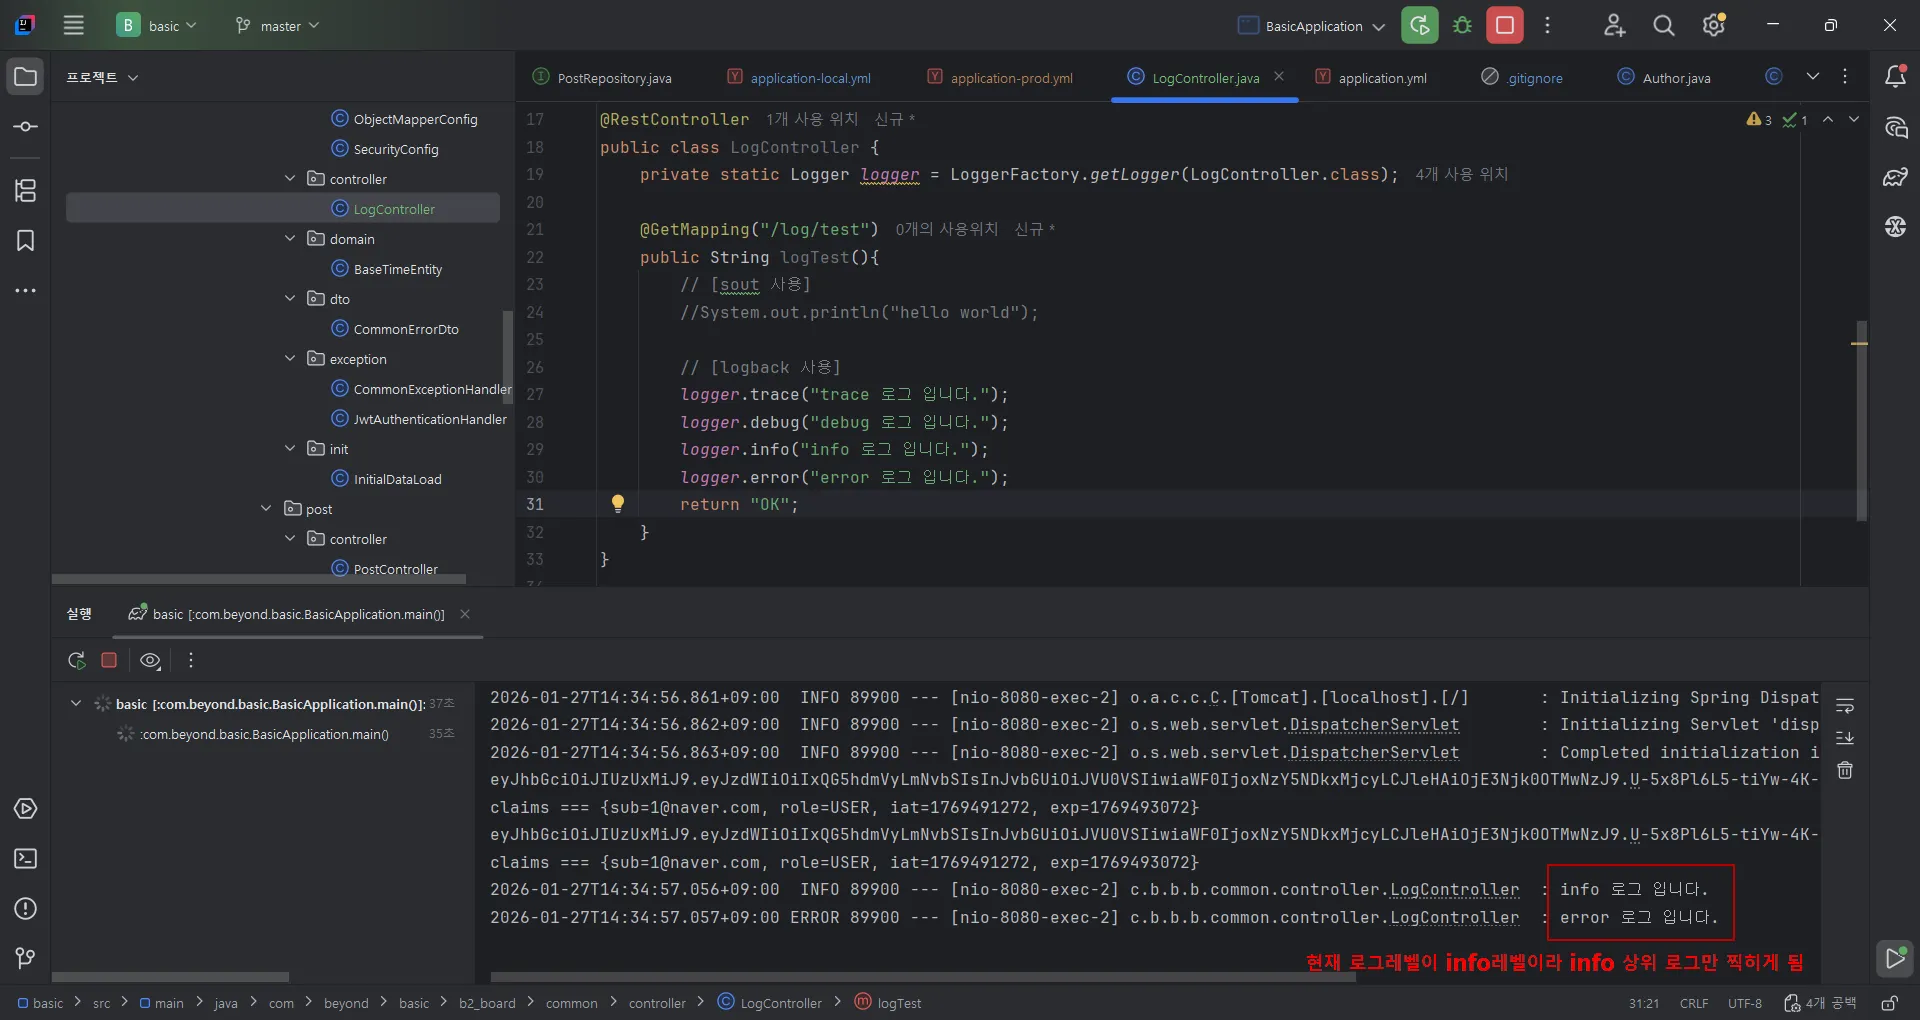This screenshot has height=1020, width=1920.
Task: Collapse the dto folder
Action: (x=290, y=299)
